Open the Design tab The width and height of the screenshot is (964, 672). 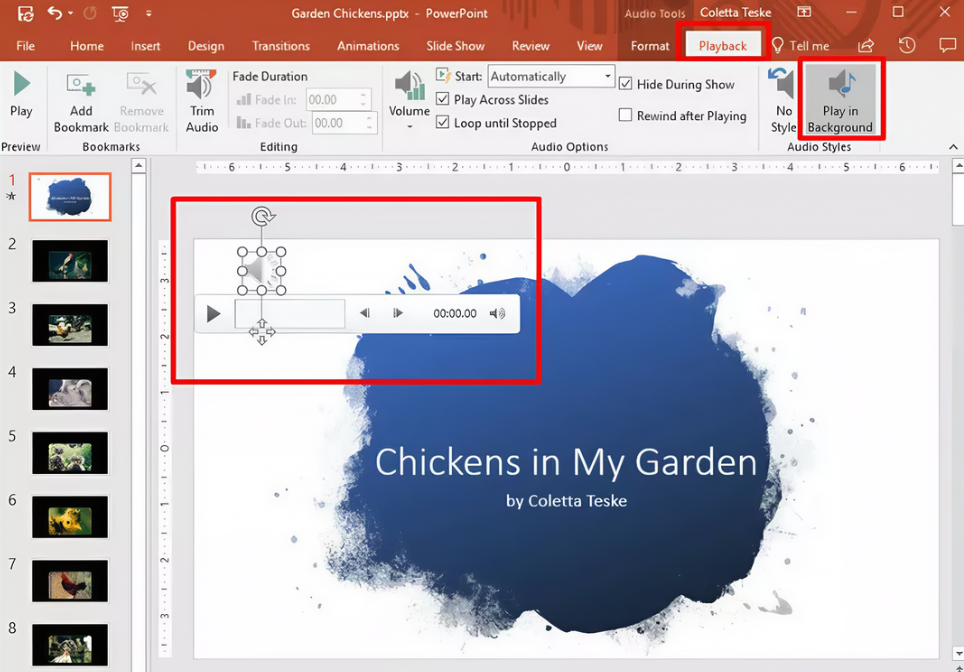[x=206, y=46]
